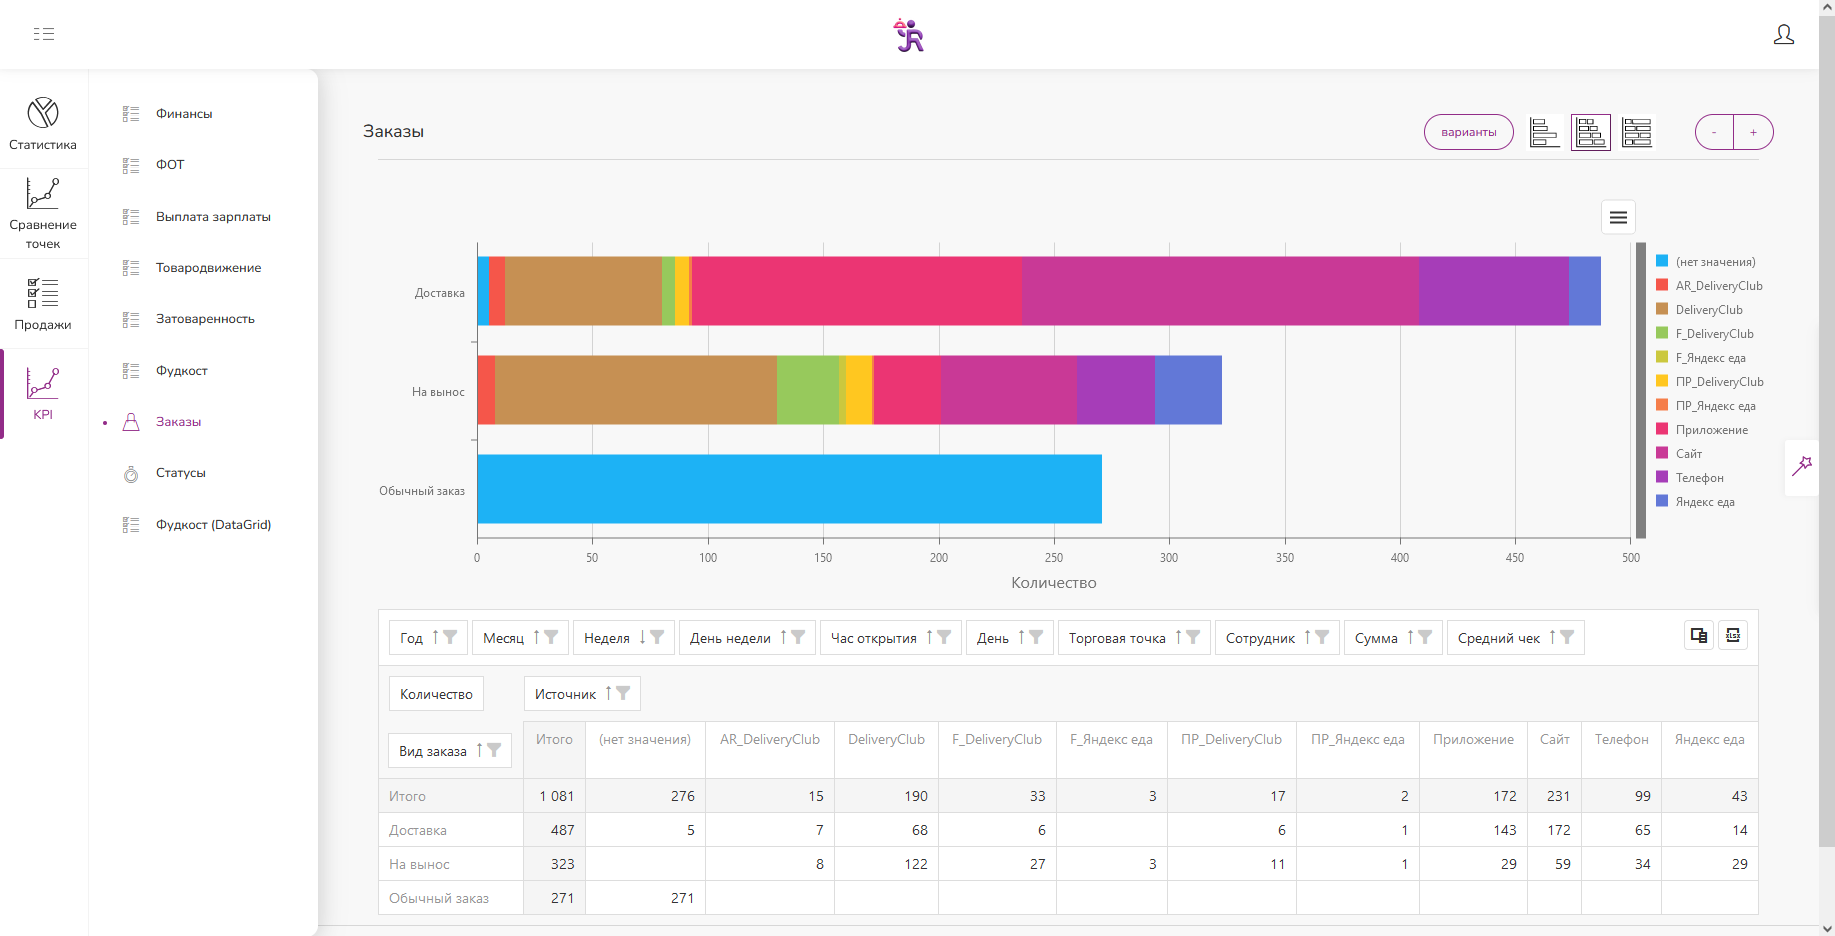1835x936 pixels.
Task: Click the Яндекс еда legend color swatch
Action: point(1662,501)
